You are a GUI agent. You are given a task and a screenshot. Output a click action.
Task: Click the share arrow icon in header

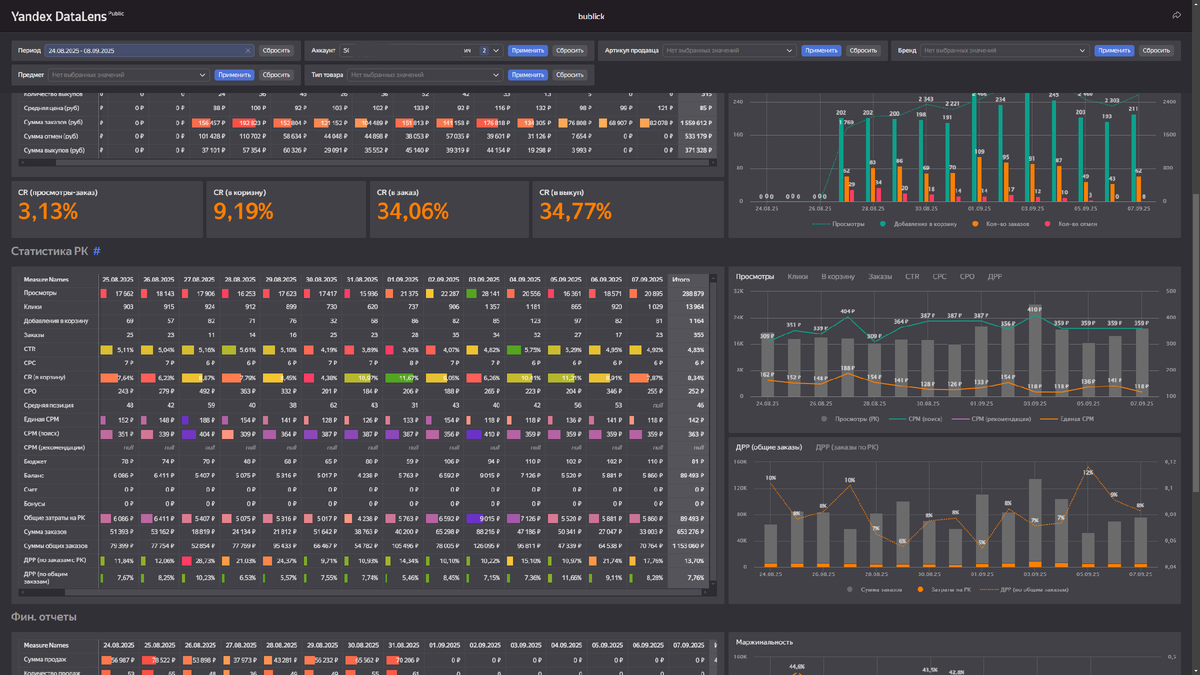tap(1176, 15)
